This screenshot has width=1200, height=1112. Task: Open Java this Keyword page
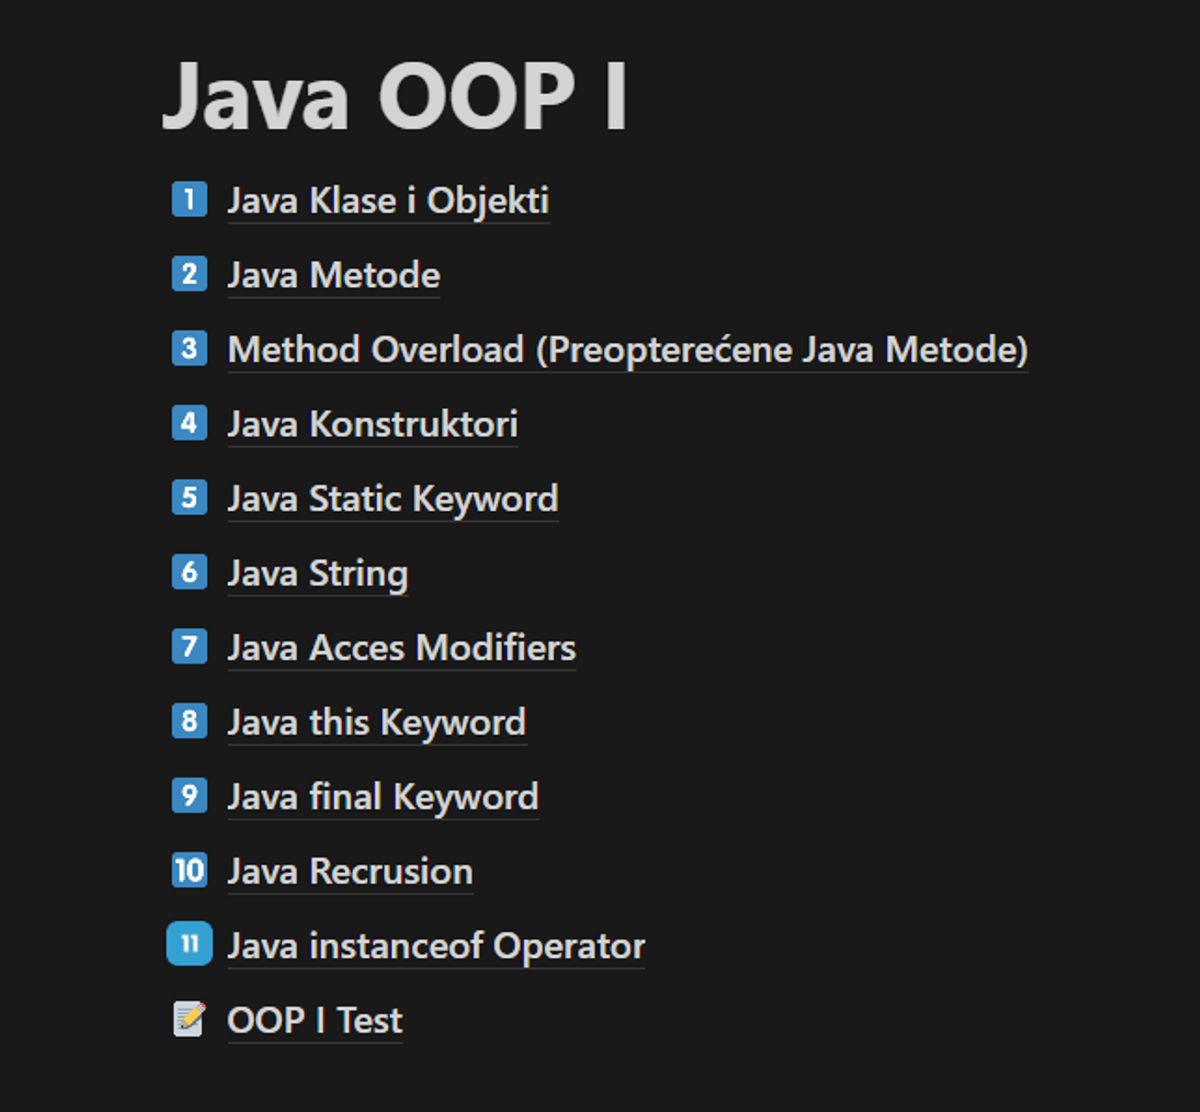click(376, 723)
